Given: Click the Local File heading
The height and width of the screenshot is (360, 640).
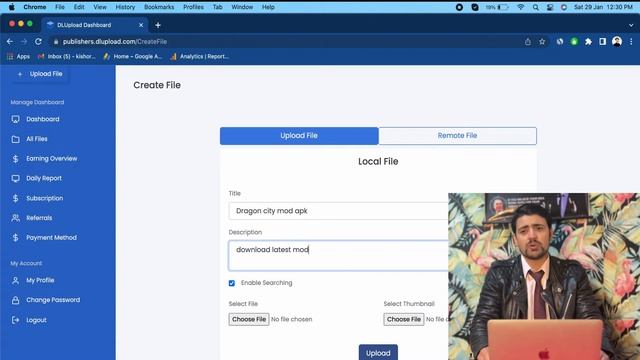Looking at the screenshot, I should click(378, 162).
